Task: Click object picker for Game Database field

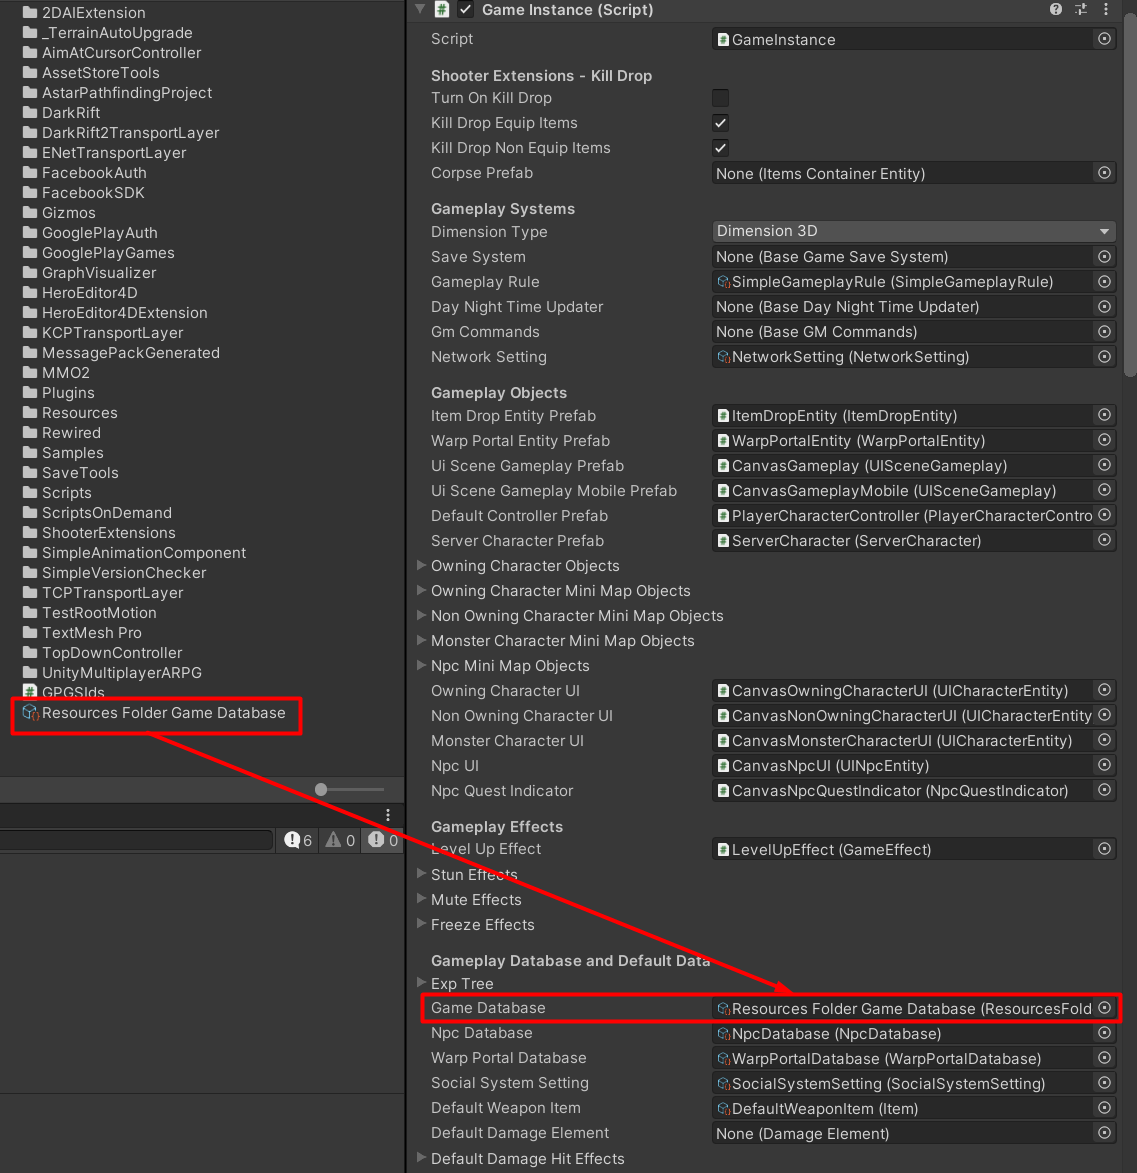Action: coord(1104,1008)
